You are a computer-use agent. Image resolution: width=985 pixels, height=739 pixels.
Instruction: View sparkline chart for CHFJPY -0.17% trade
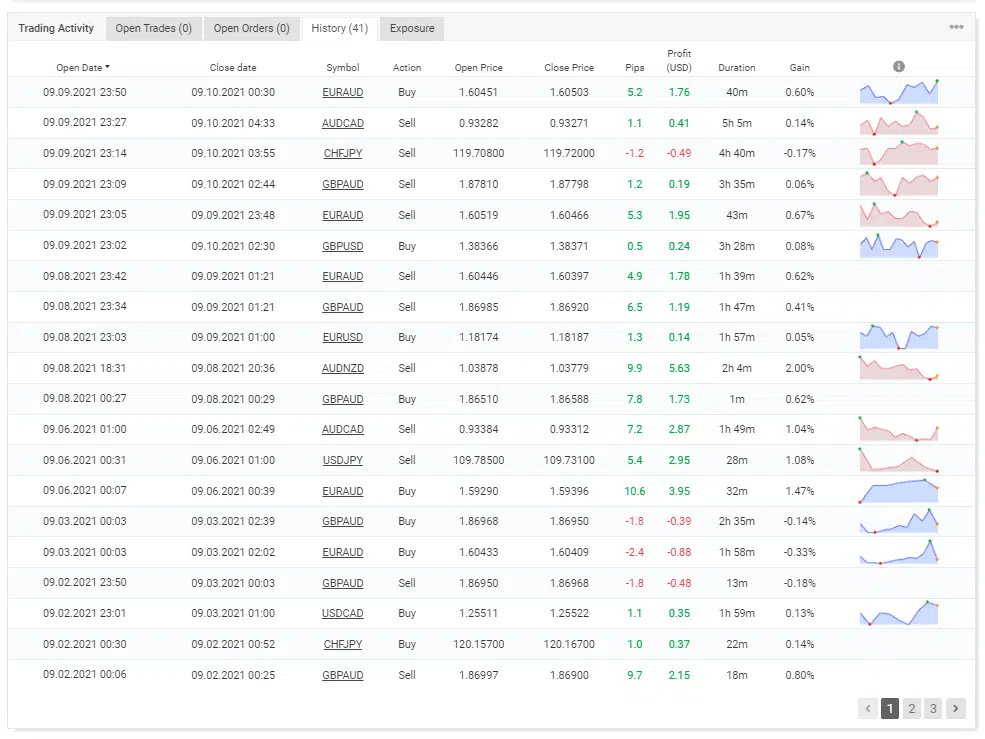(x=899, y=153)
